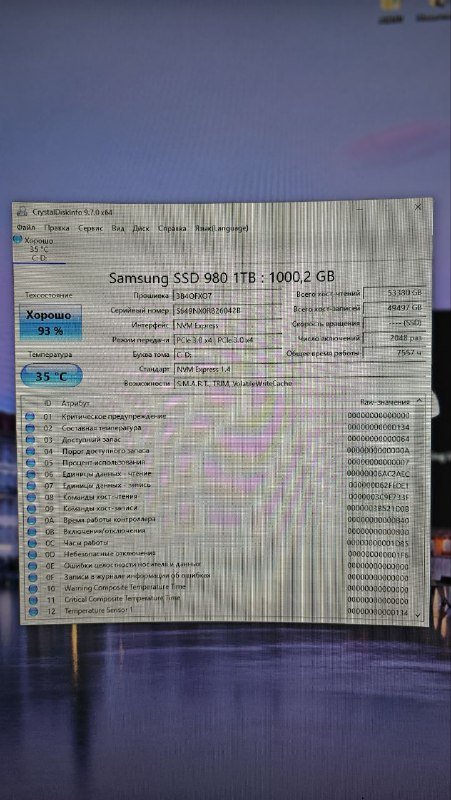Click raw value 0000000000000064
451x800 pixels.
[378, 439]
